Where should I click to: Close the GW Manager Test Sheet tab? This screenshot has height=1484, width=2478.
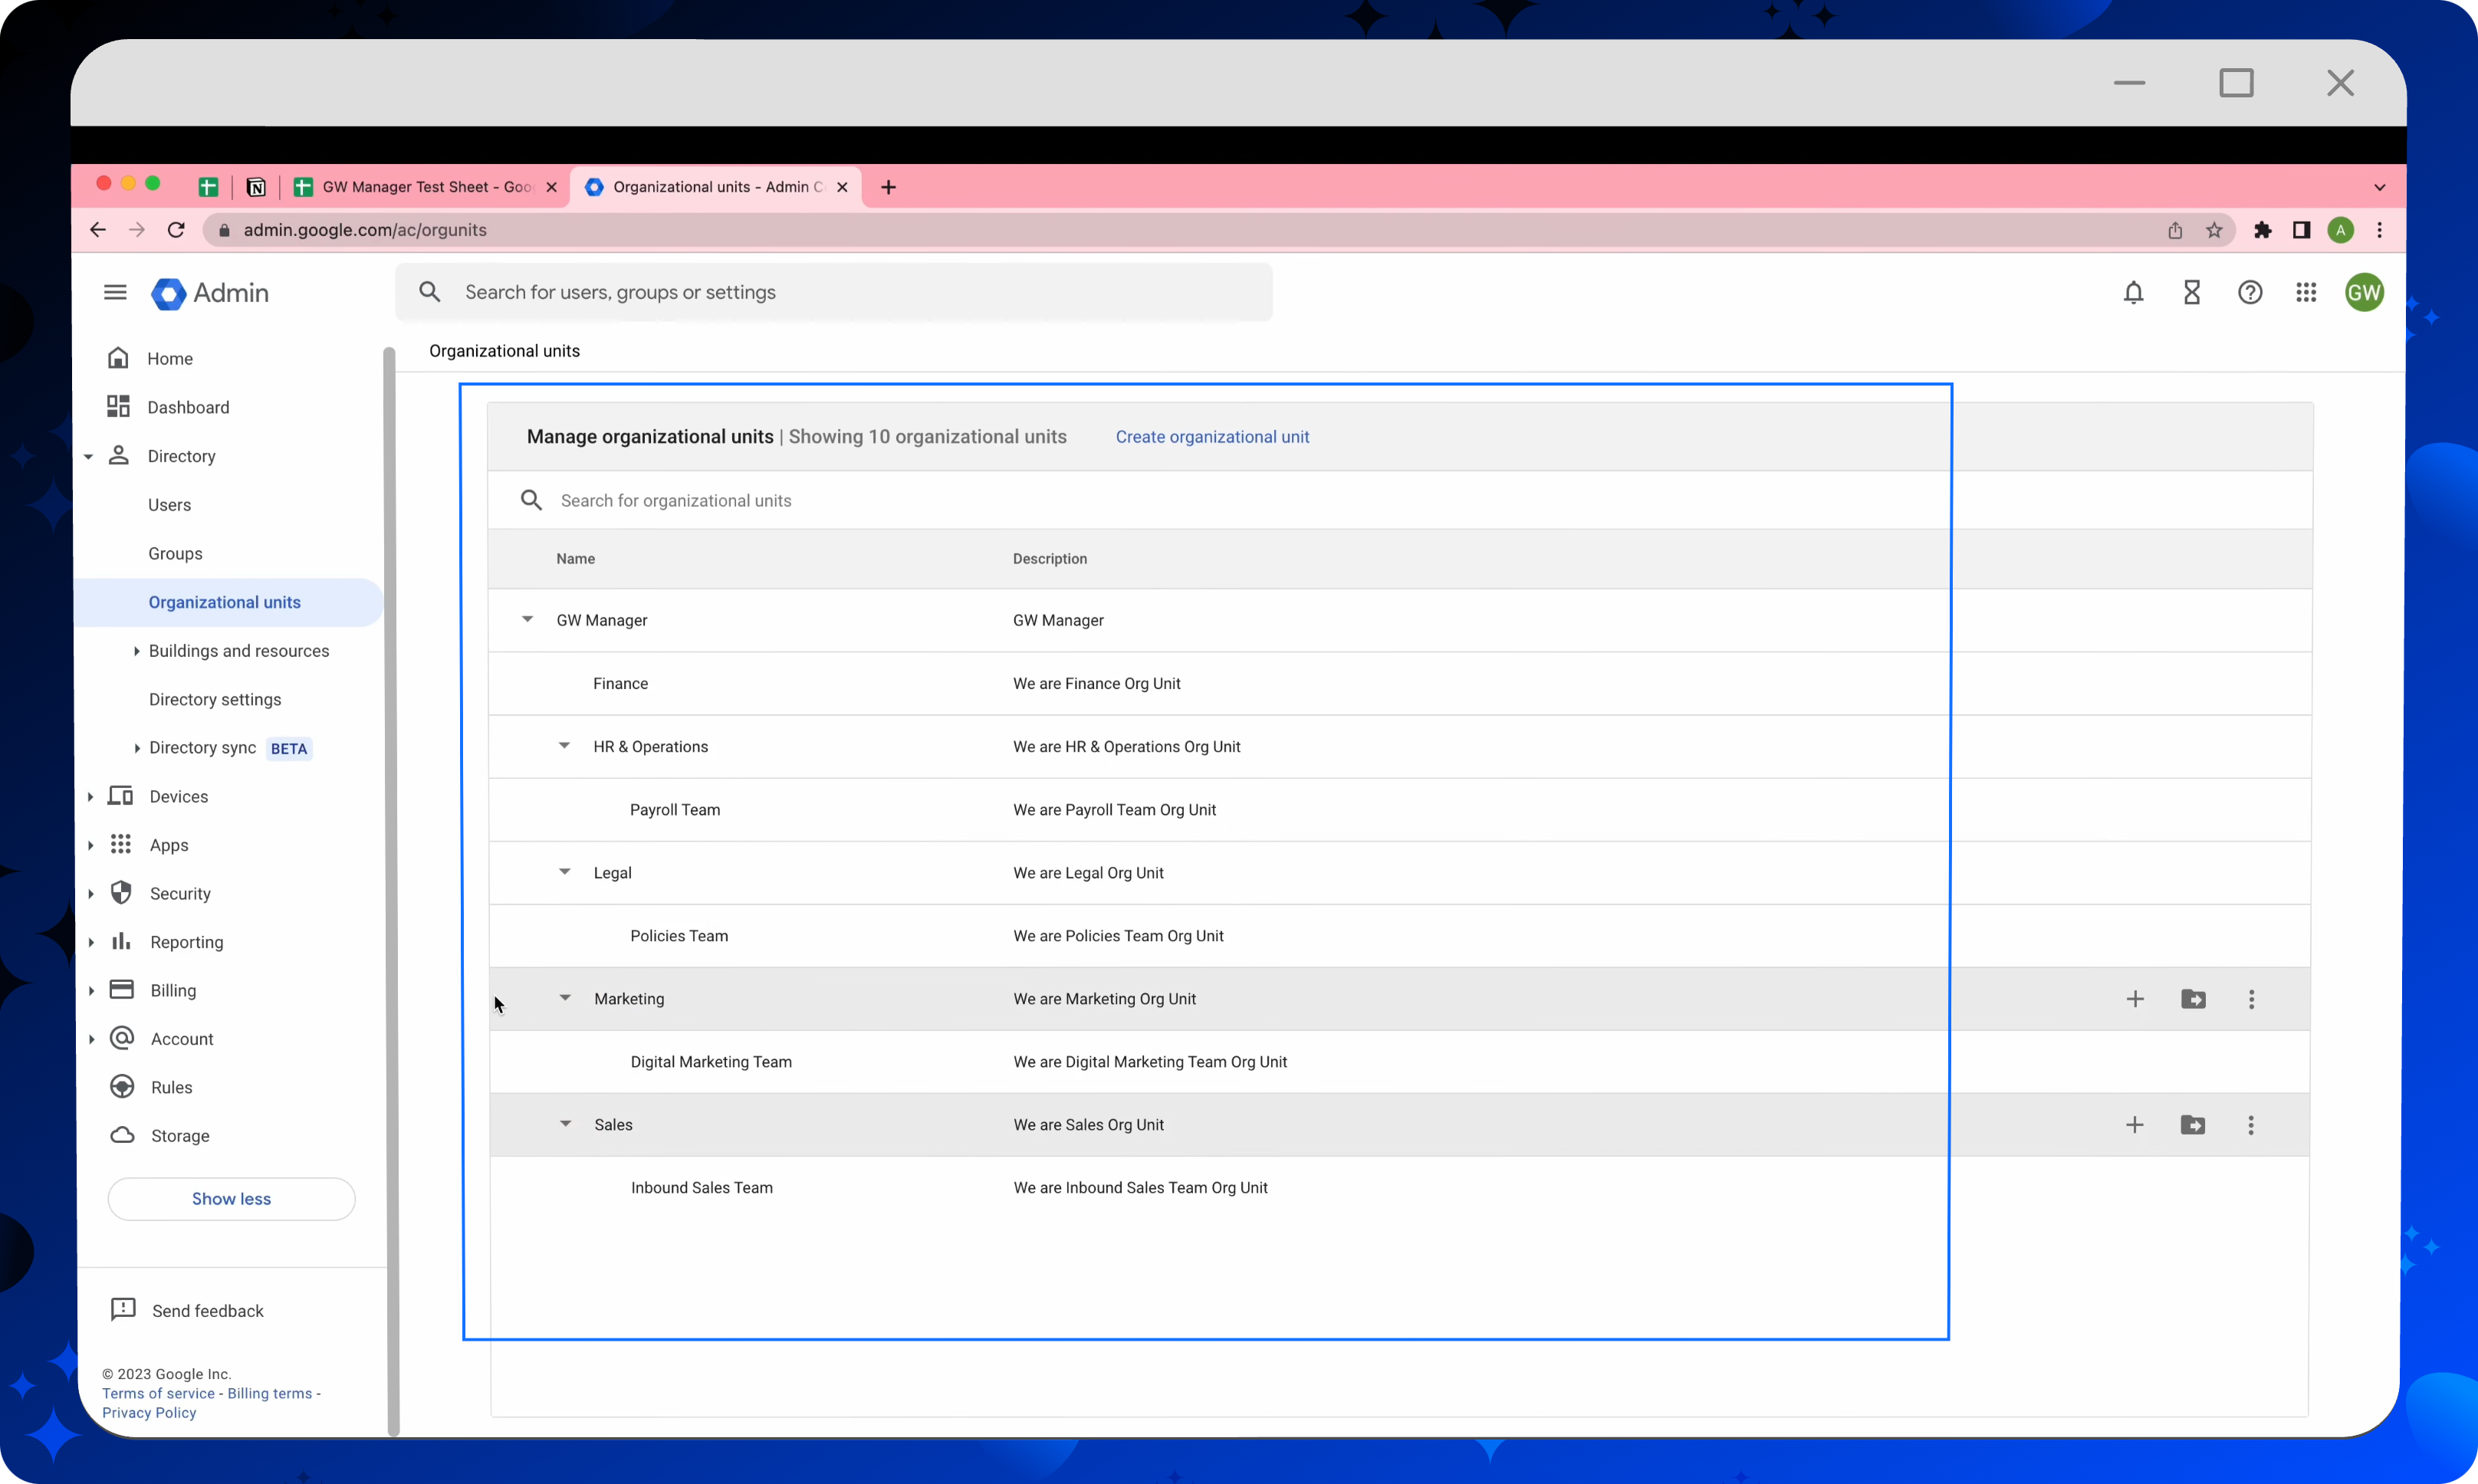(x=551, y=187)
